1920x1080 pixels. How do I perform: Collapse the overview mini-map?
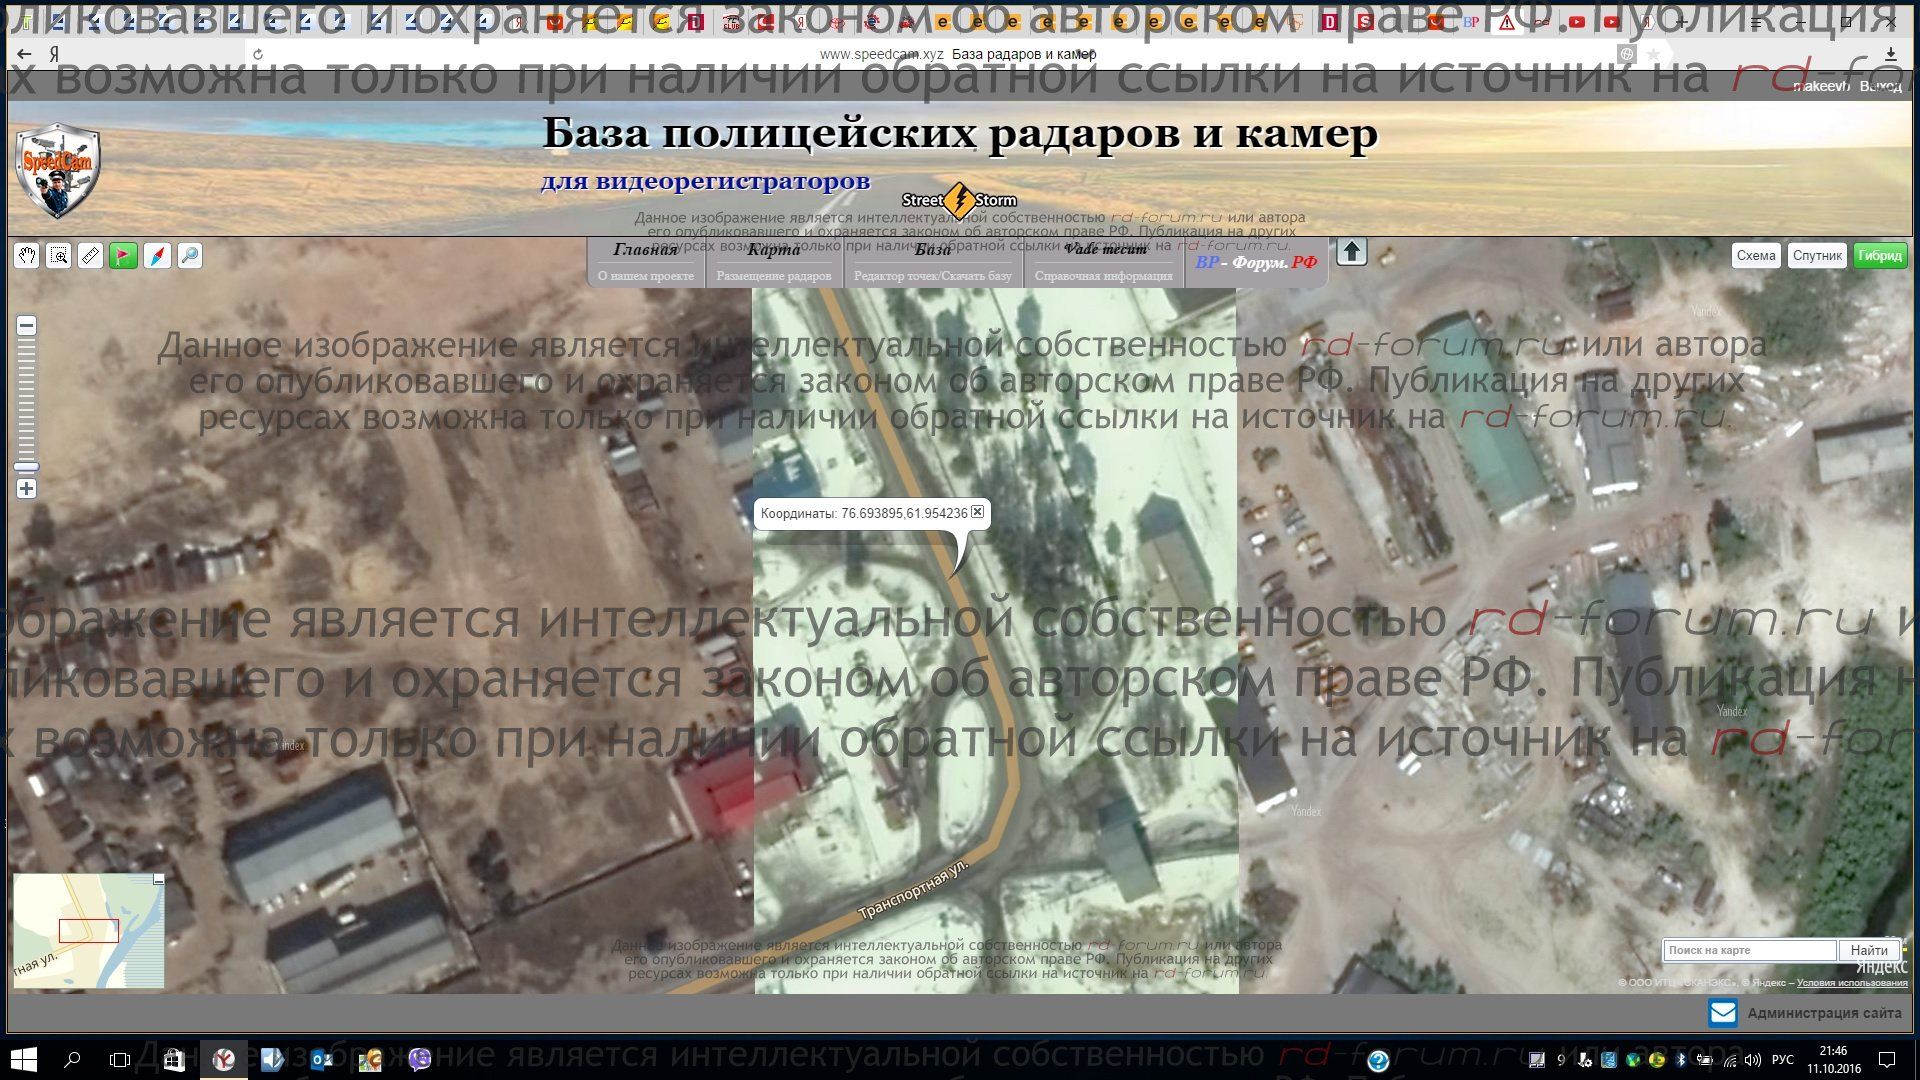(158, 879)
